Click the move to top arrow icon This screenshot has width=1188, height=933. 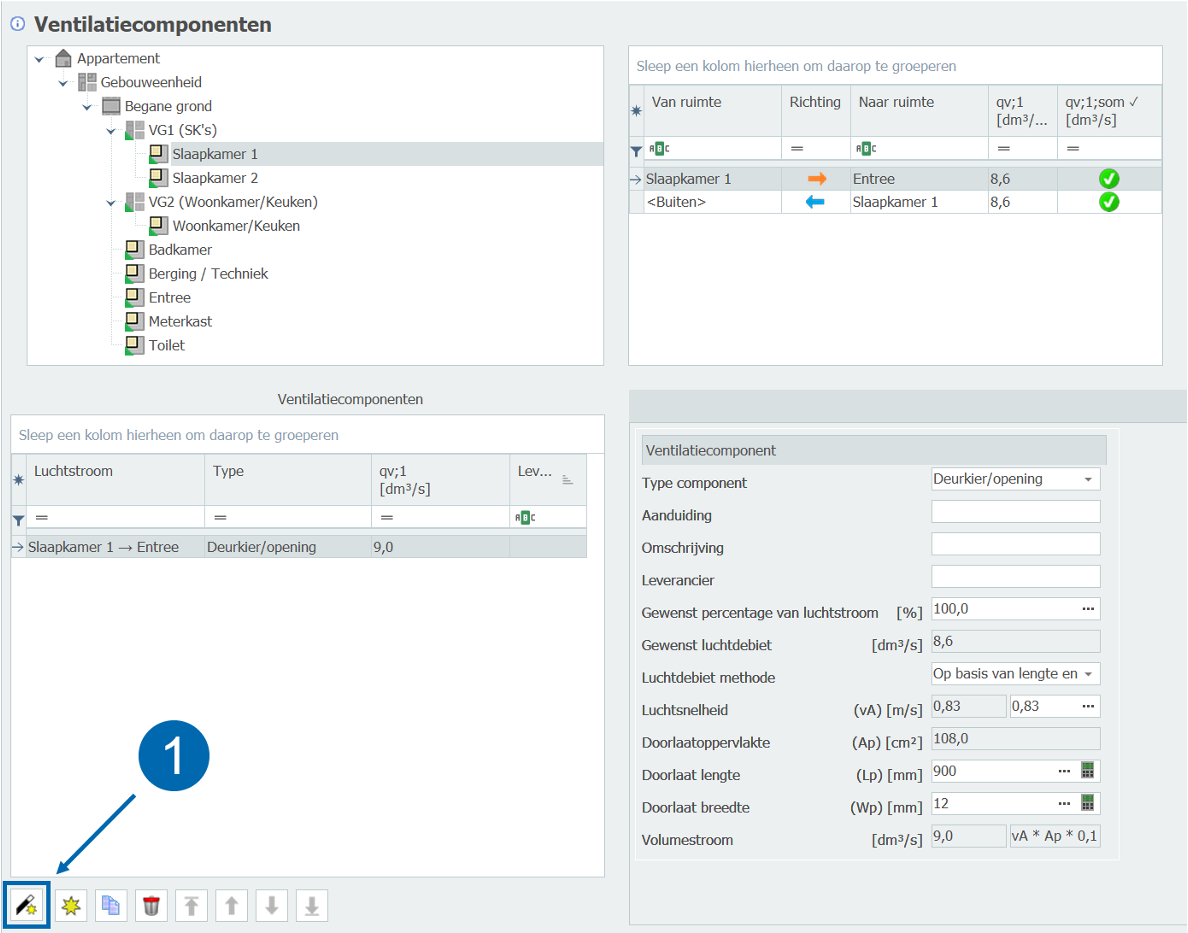pos(191,906)
